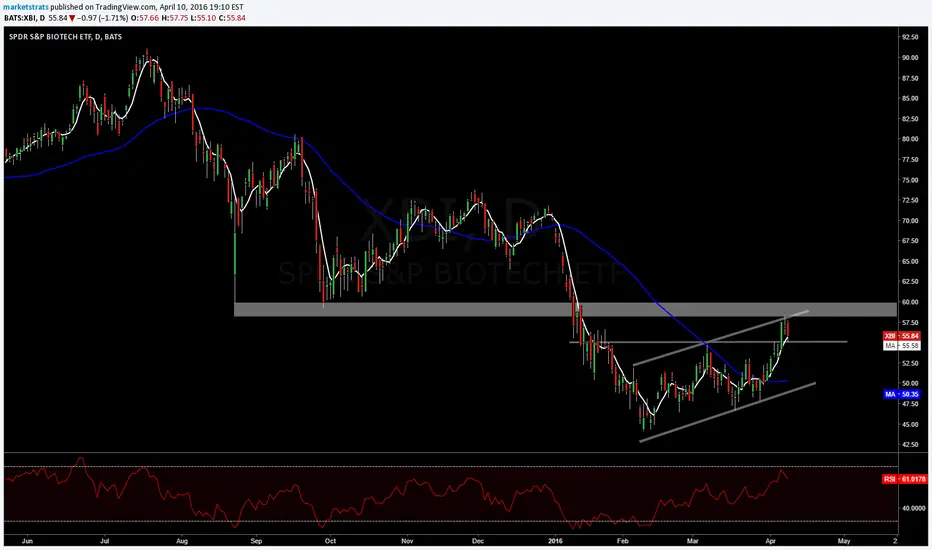932x550 pixels.
Task: Select the high value H:57.75
Action: (174, 18)
